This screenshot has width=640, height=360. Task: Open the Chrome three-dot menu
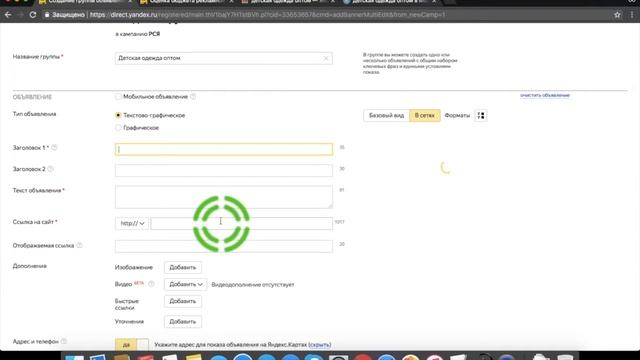pos(632,15)
